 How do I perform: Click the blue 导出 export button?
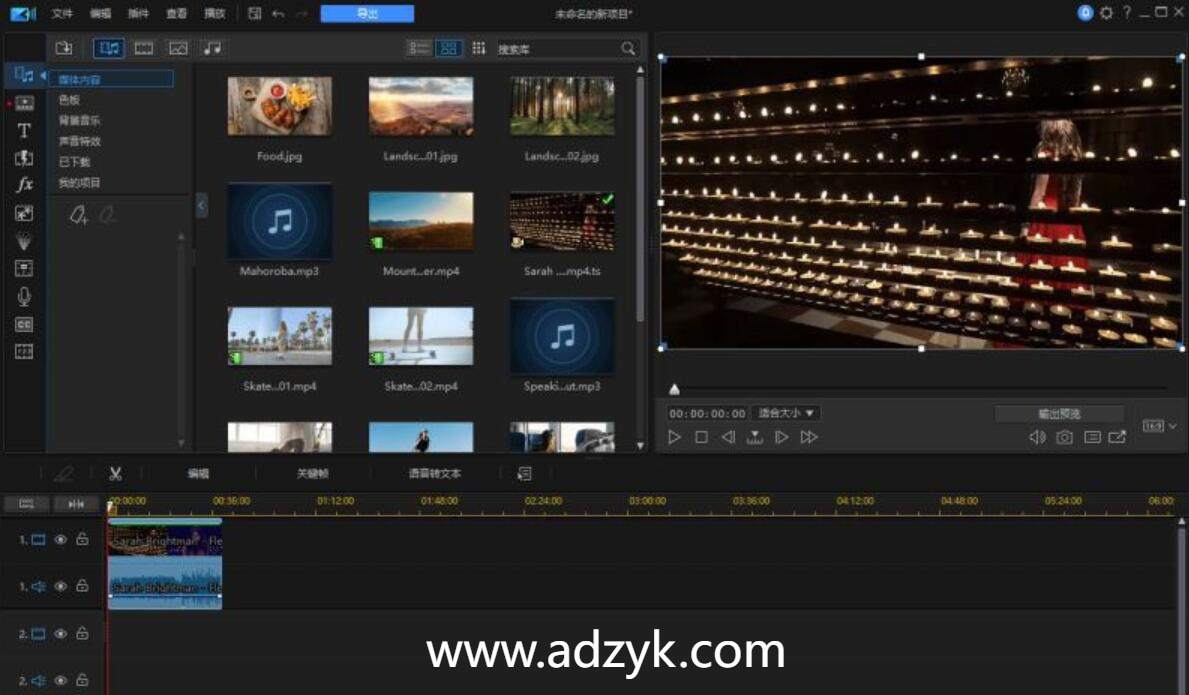(x=367, y=14)
